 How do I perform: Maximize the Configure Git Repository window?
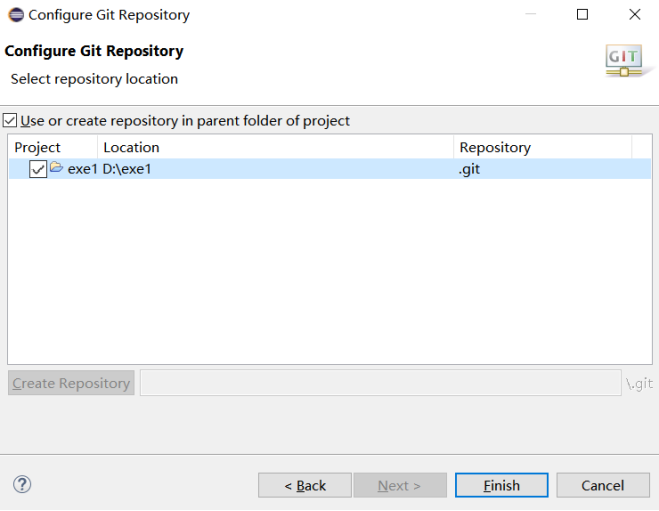(x=582, y=15)
